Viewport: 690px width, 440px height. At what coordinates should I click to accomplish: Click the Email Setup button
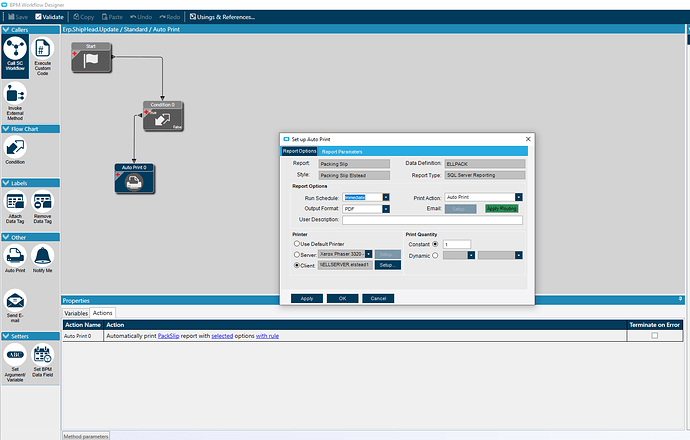(460, 209)
